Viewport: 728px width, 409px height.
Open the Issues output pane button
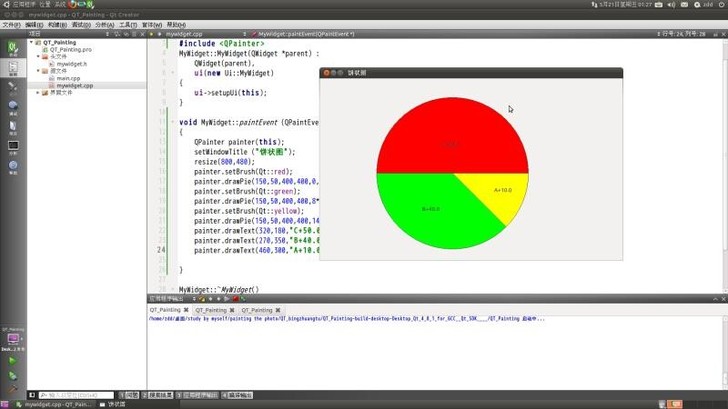129,395
